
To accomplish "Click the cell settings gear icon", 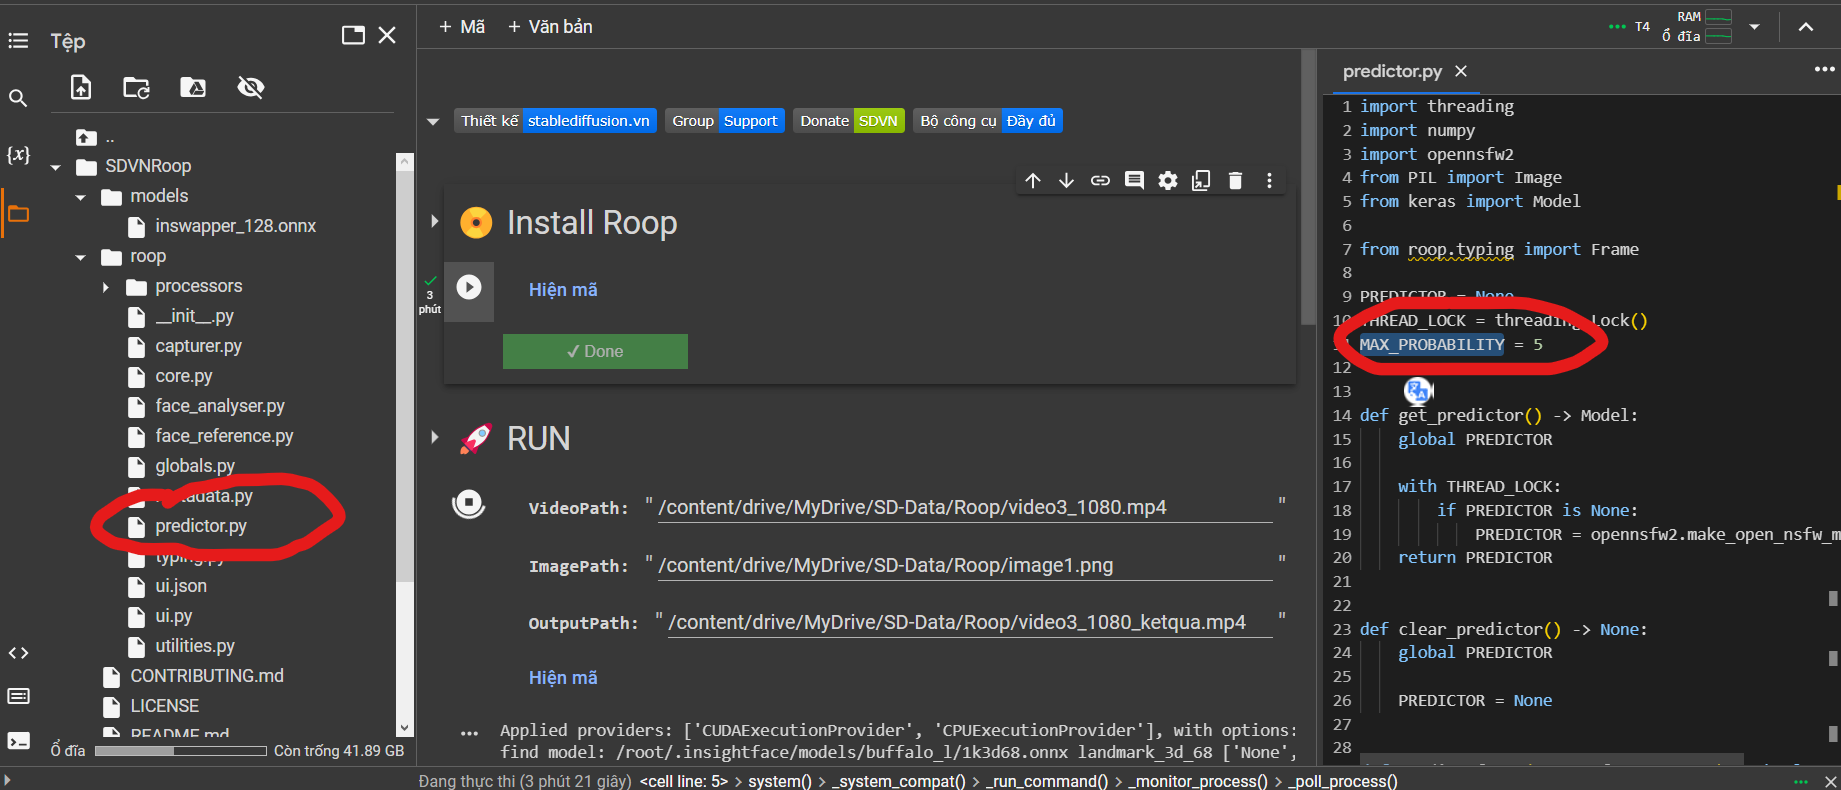I will pos(1167,180).
